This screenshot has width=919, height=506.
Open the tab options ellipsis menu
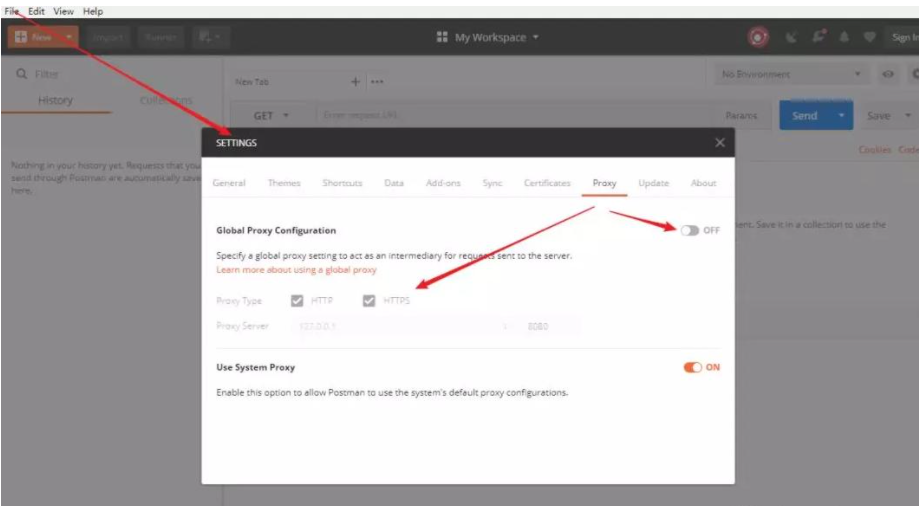[377, 81]
